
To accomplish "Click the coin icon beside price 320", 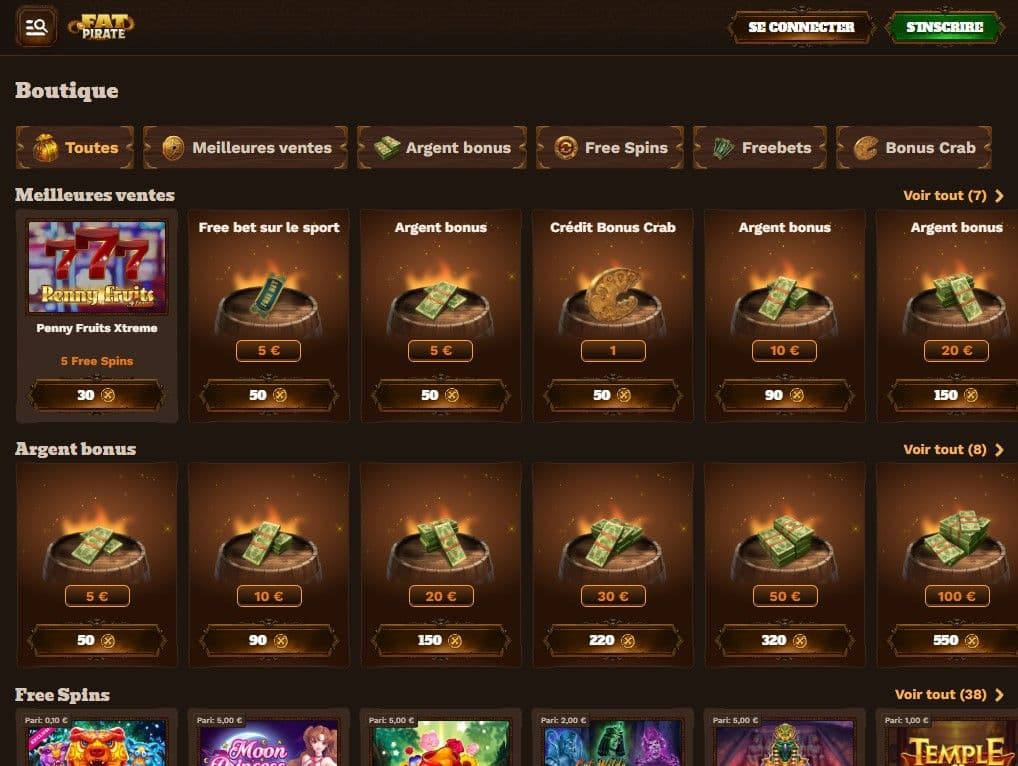I will 800,641.
